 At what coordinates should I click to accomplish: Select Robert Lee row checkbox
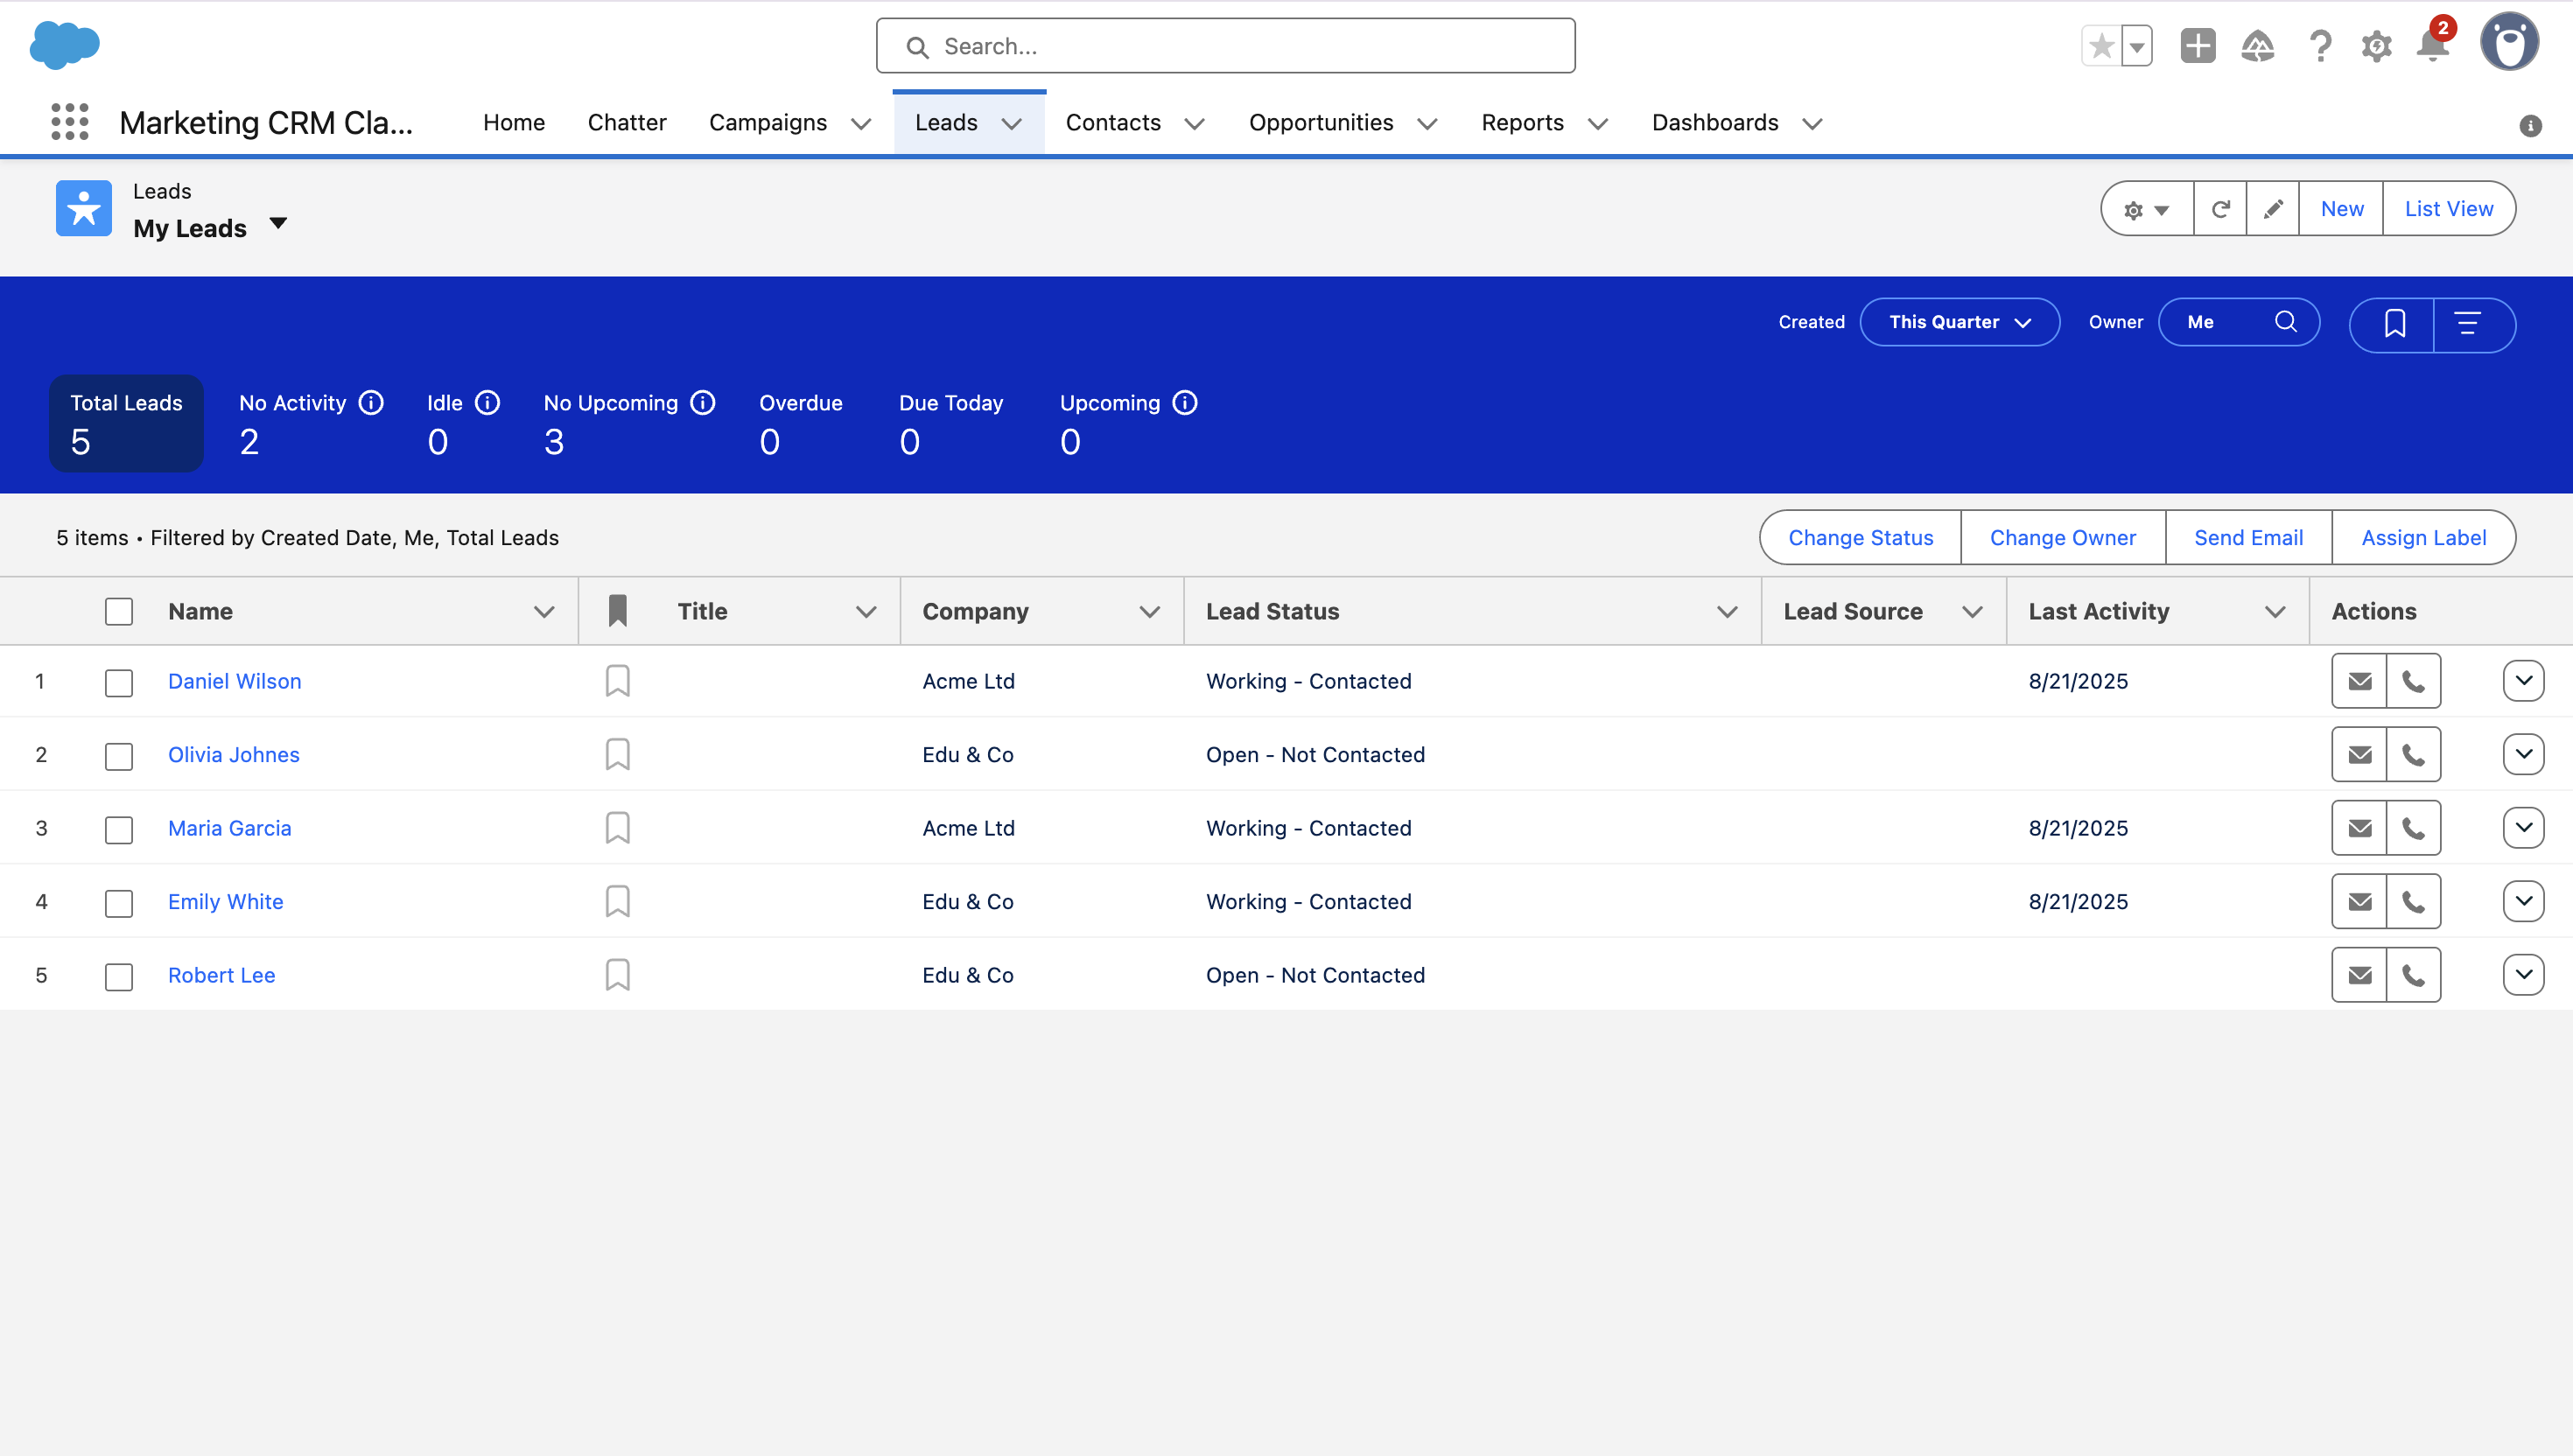[x=119, y=977]
